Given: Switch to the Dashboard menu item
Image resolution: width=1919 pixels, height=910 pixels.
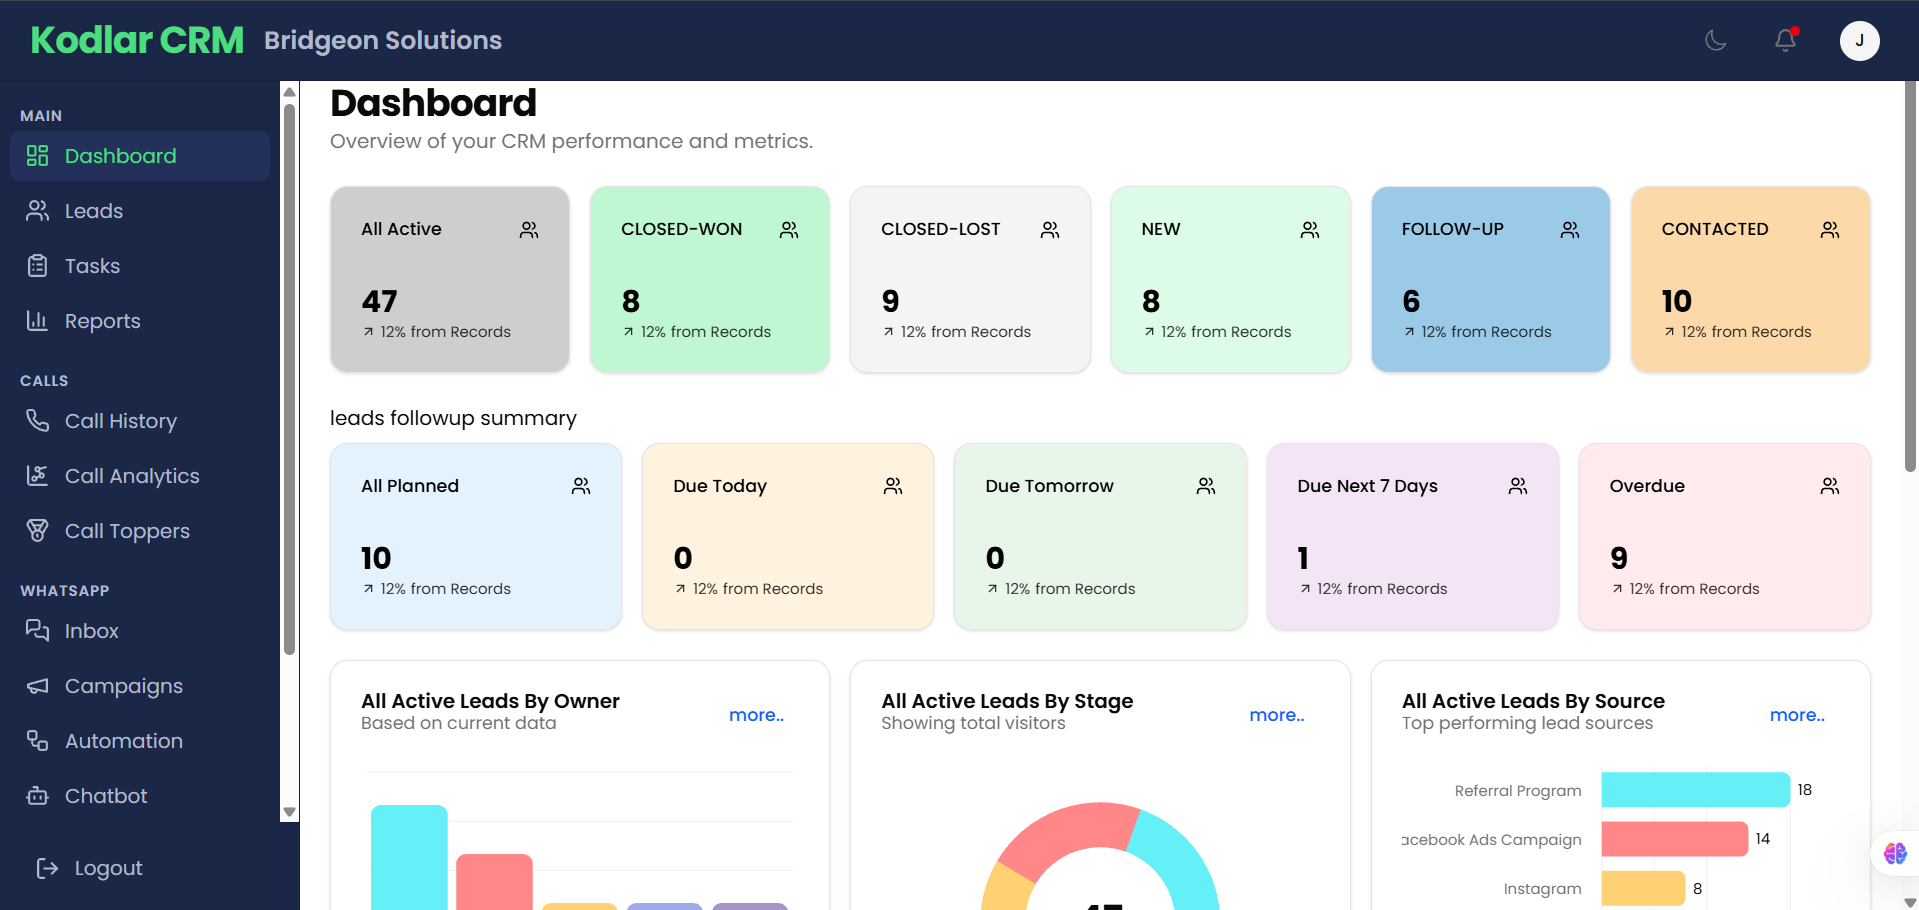Looking at the screenshot, I should coord(120,156).
